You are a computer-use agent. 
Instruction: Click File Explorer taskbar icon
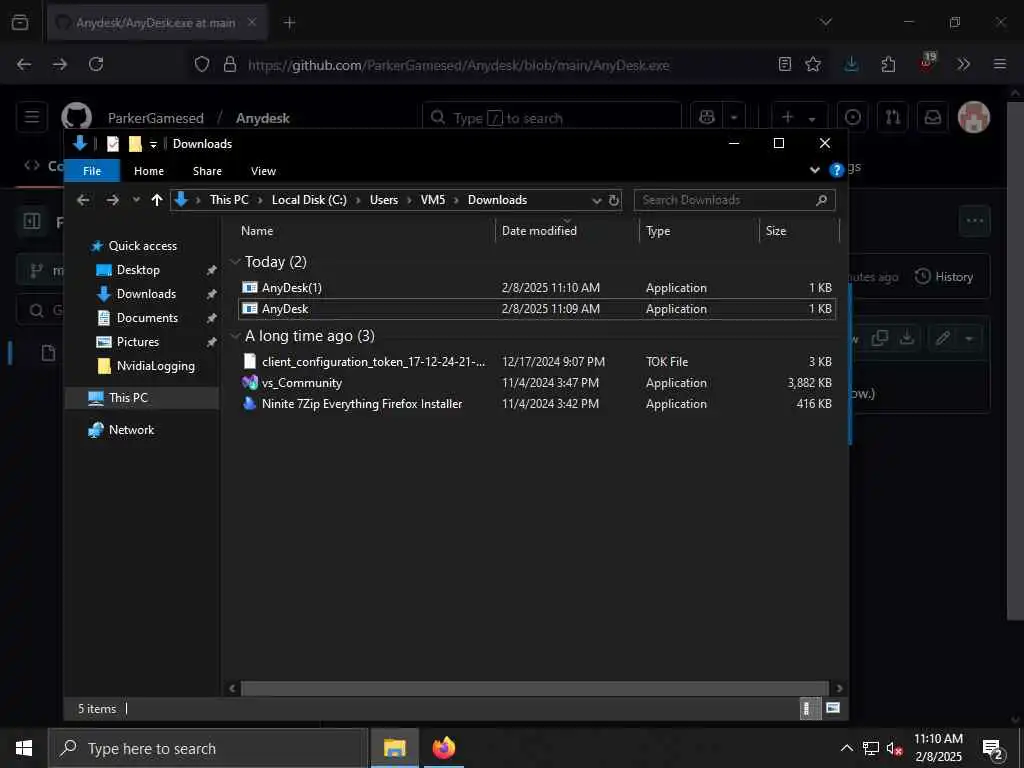(x=394, y=748)
